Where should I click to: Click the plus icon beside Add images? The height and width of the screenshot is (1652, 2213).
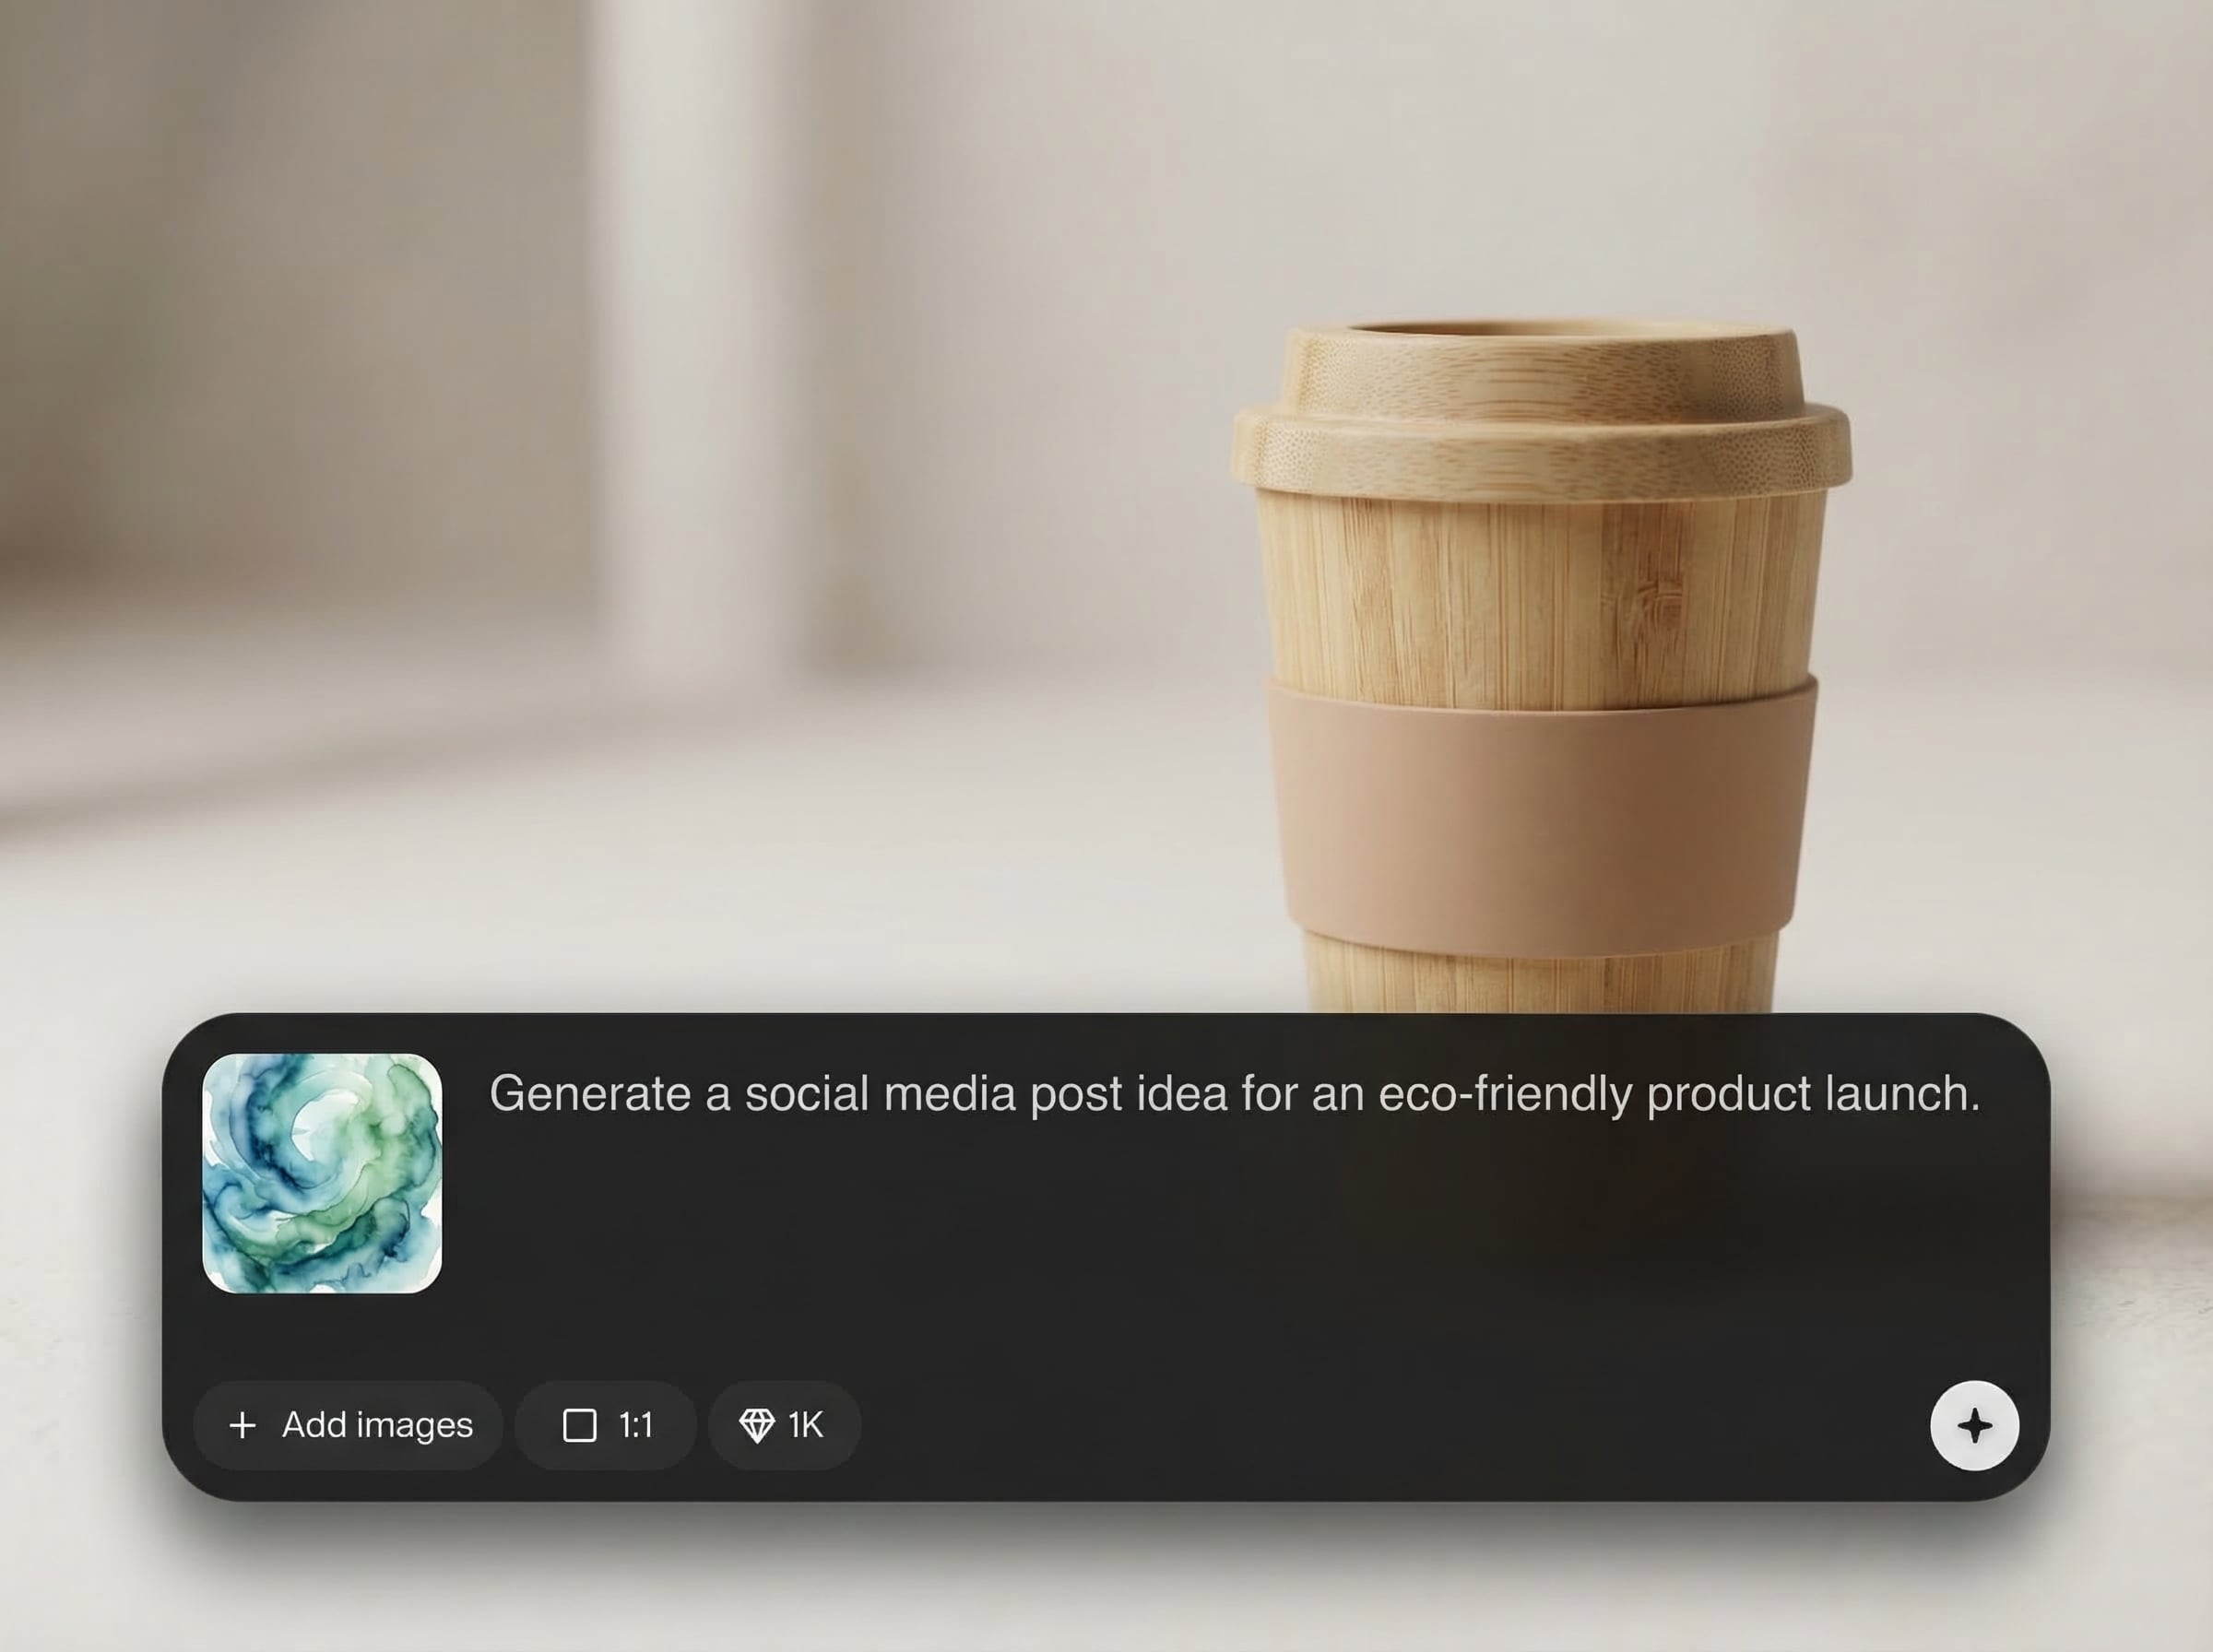(243, 1425)
